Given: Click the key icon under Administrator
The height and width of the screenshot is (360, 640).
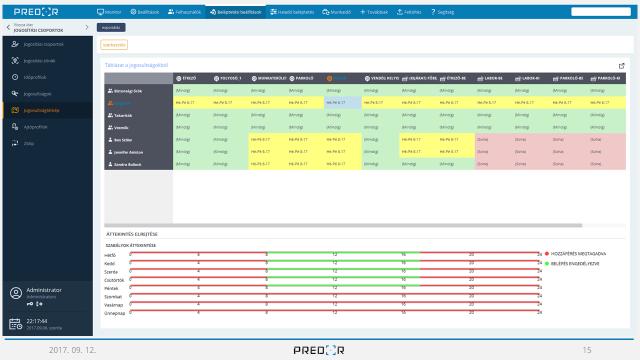Looking at the screenshot, I should (x=30, y=304).
